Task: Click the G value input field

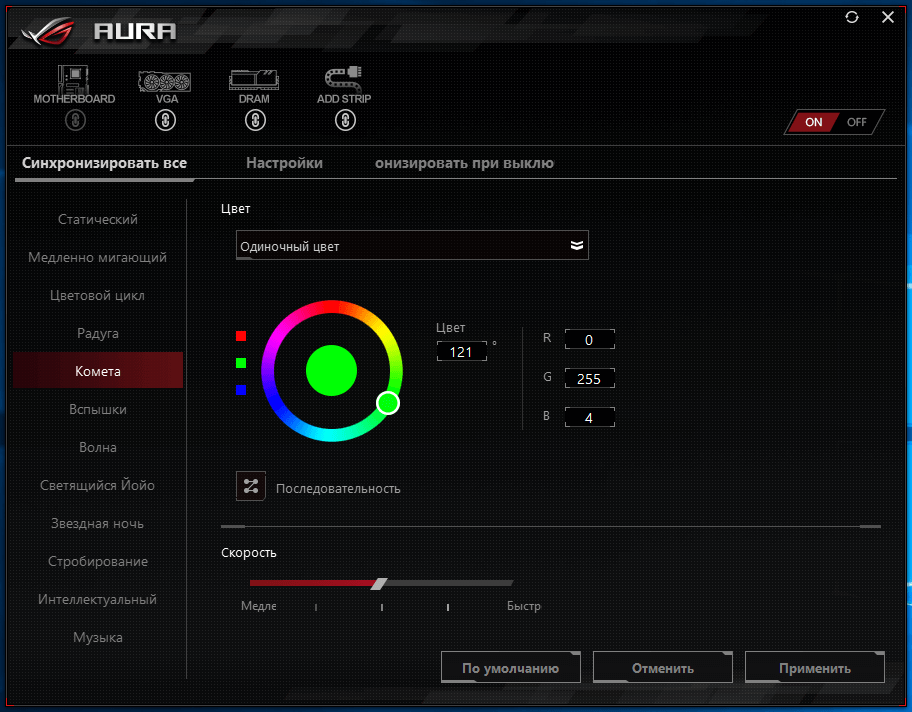Action: pos(589,379)
